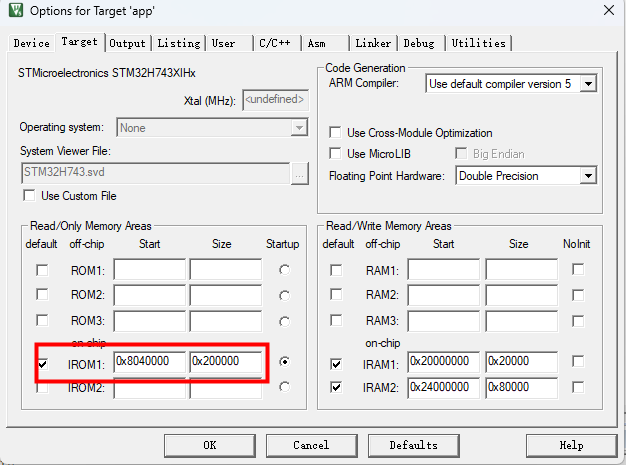Go to the Utilities tab
Viewport: 626px width, 465px height.
[478, 43]
